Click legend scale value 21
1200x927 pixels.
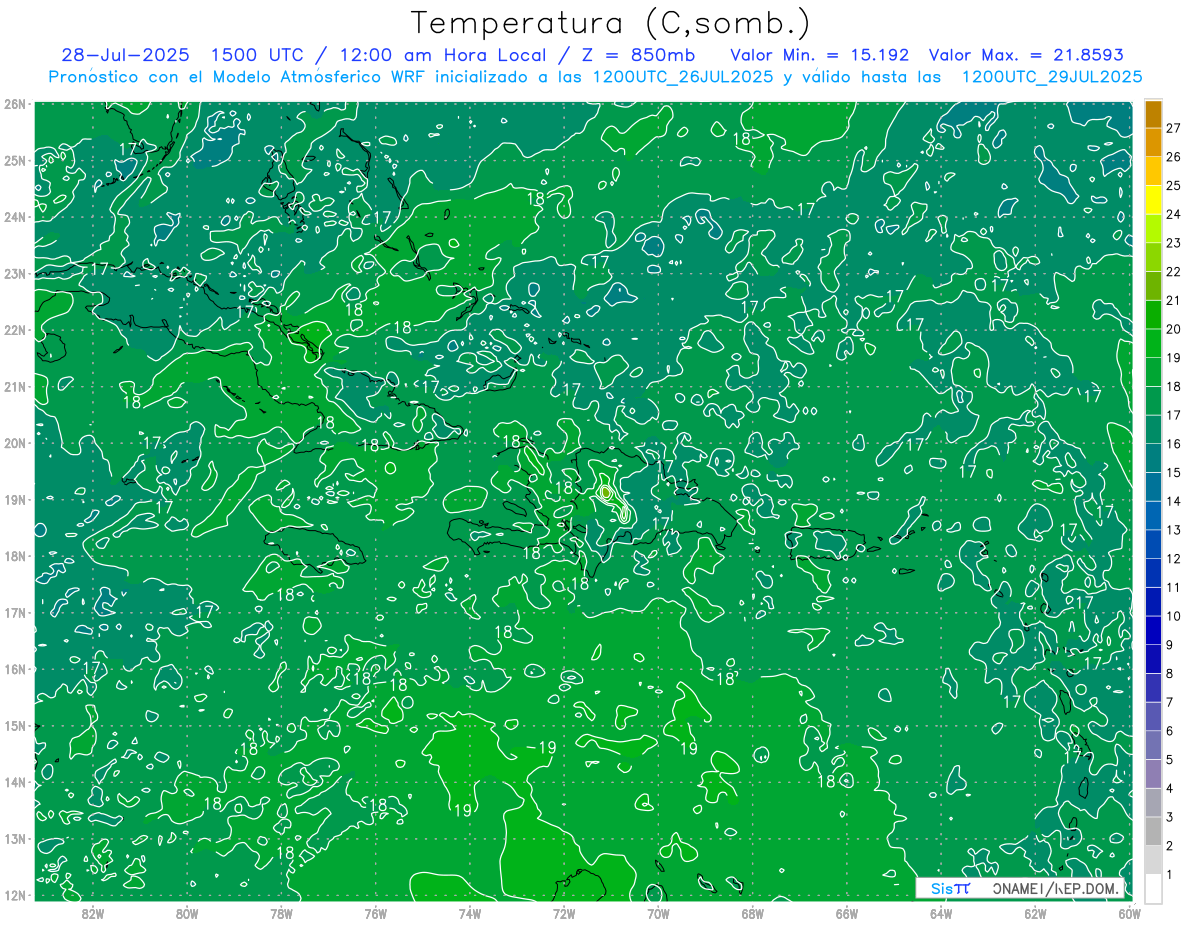tap(1174, 300)
